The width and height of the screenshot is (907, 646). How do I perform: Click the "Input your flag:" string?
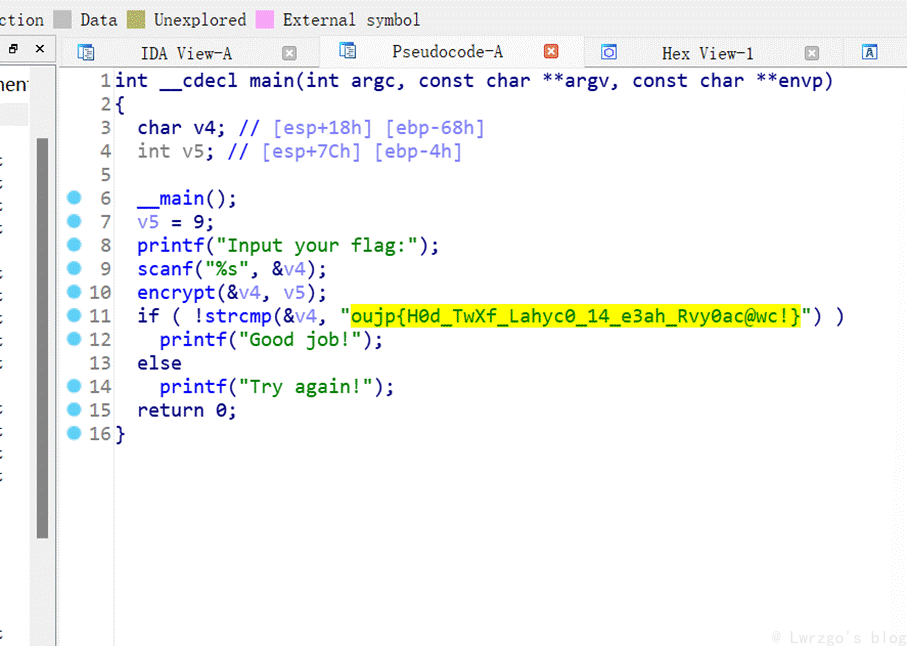coord(316,246)
